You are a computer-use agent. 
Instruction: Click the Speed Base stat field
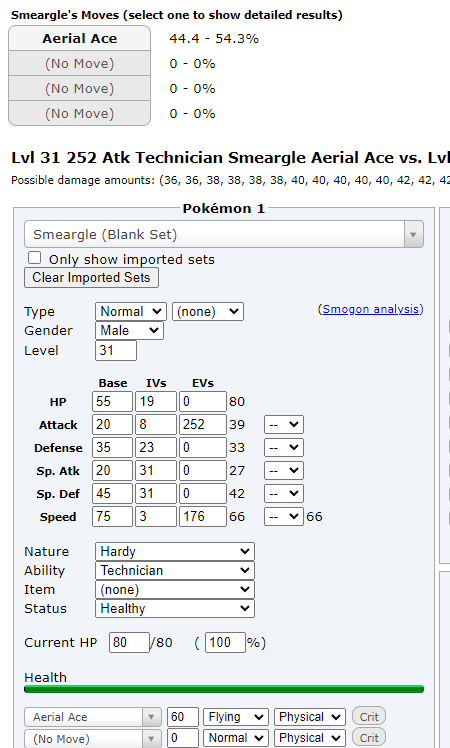pos(112,517)
